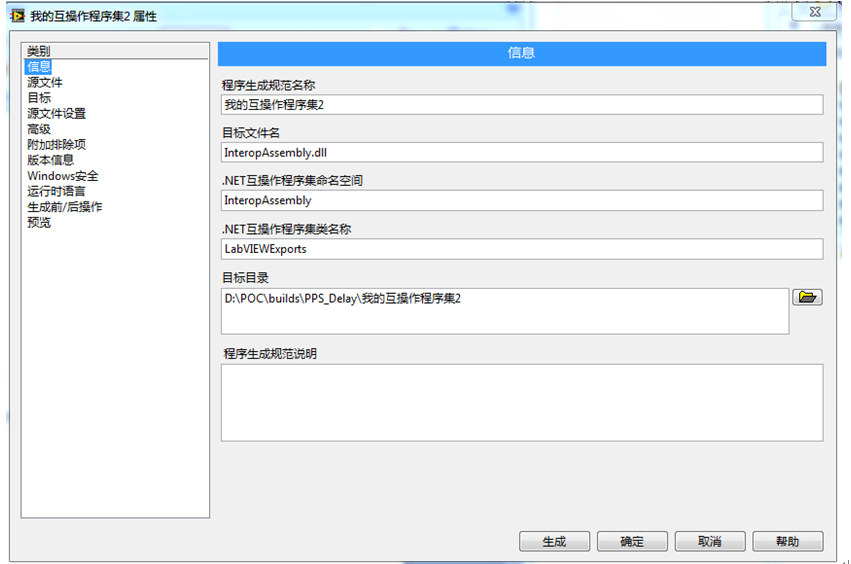
Task: Click the 类别 list header
Action: click(115, 50)
